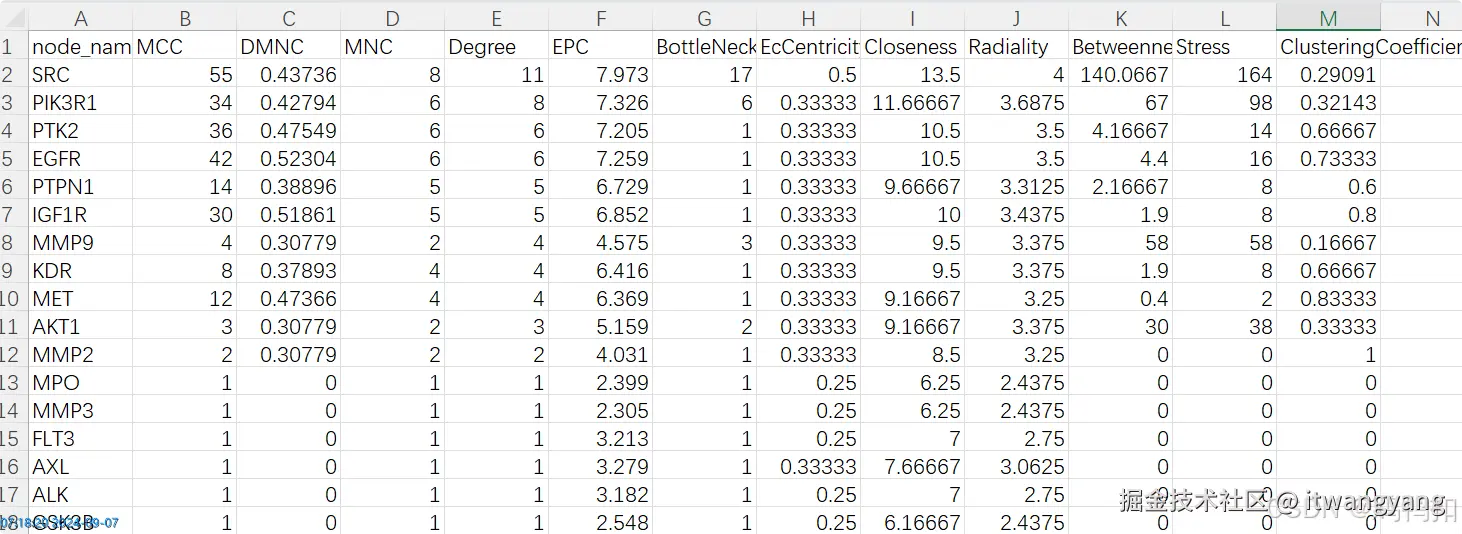This screenshot has width=1462, height=534.
Task: Select column F header above EPC
Action: point(600,18)
